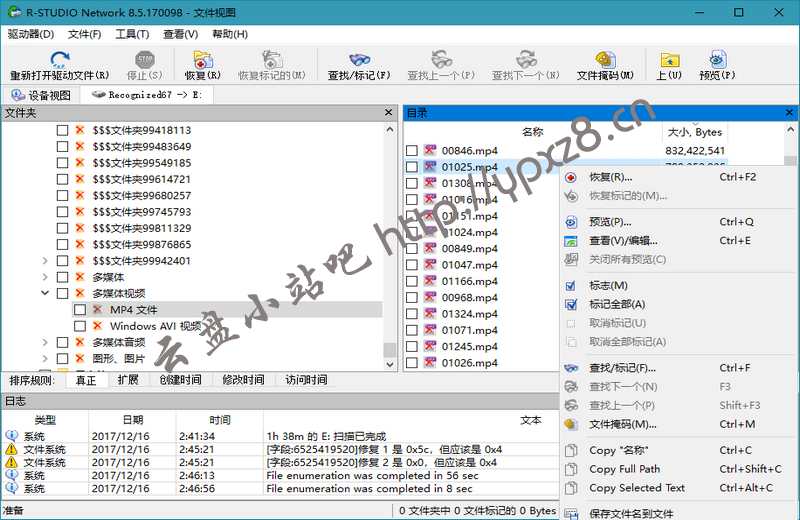Check the box for 01026.mp4
The width and height of the screenshot is (800, 520).
[412, 363]
